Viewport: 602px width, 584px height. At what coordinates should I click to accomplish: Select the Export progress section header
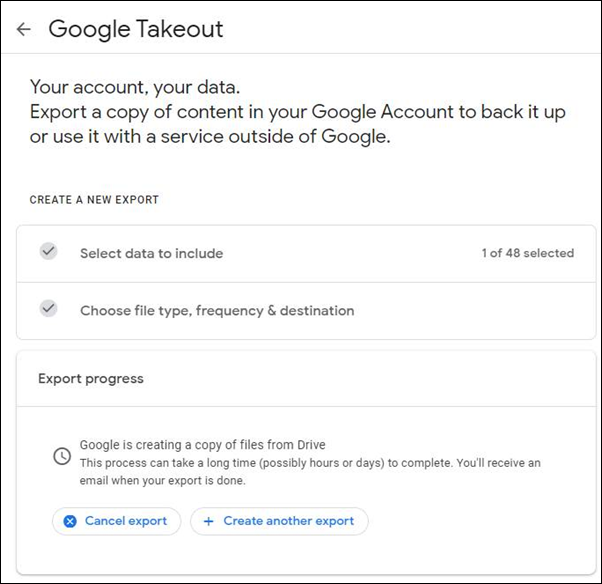click(x=91, y=379)
